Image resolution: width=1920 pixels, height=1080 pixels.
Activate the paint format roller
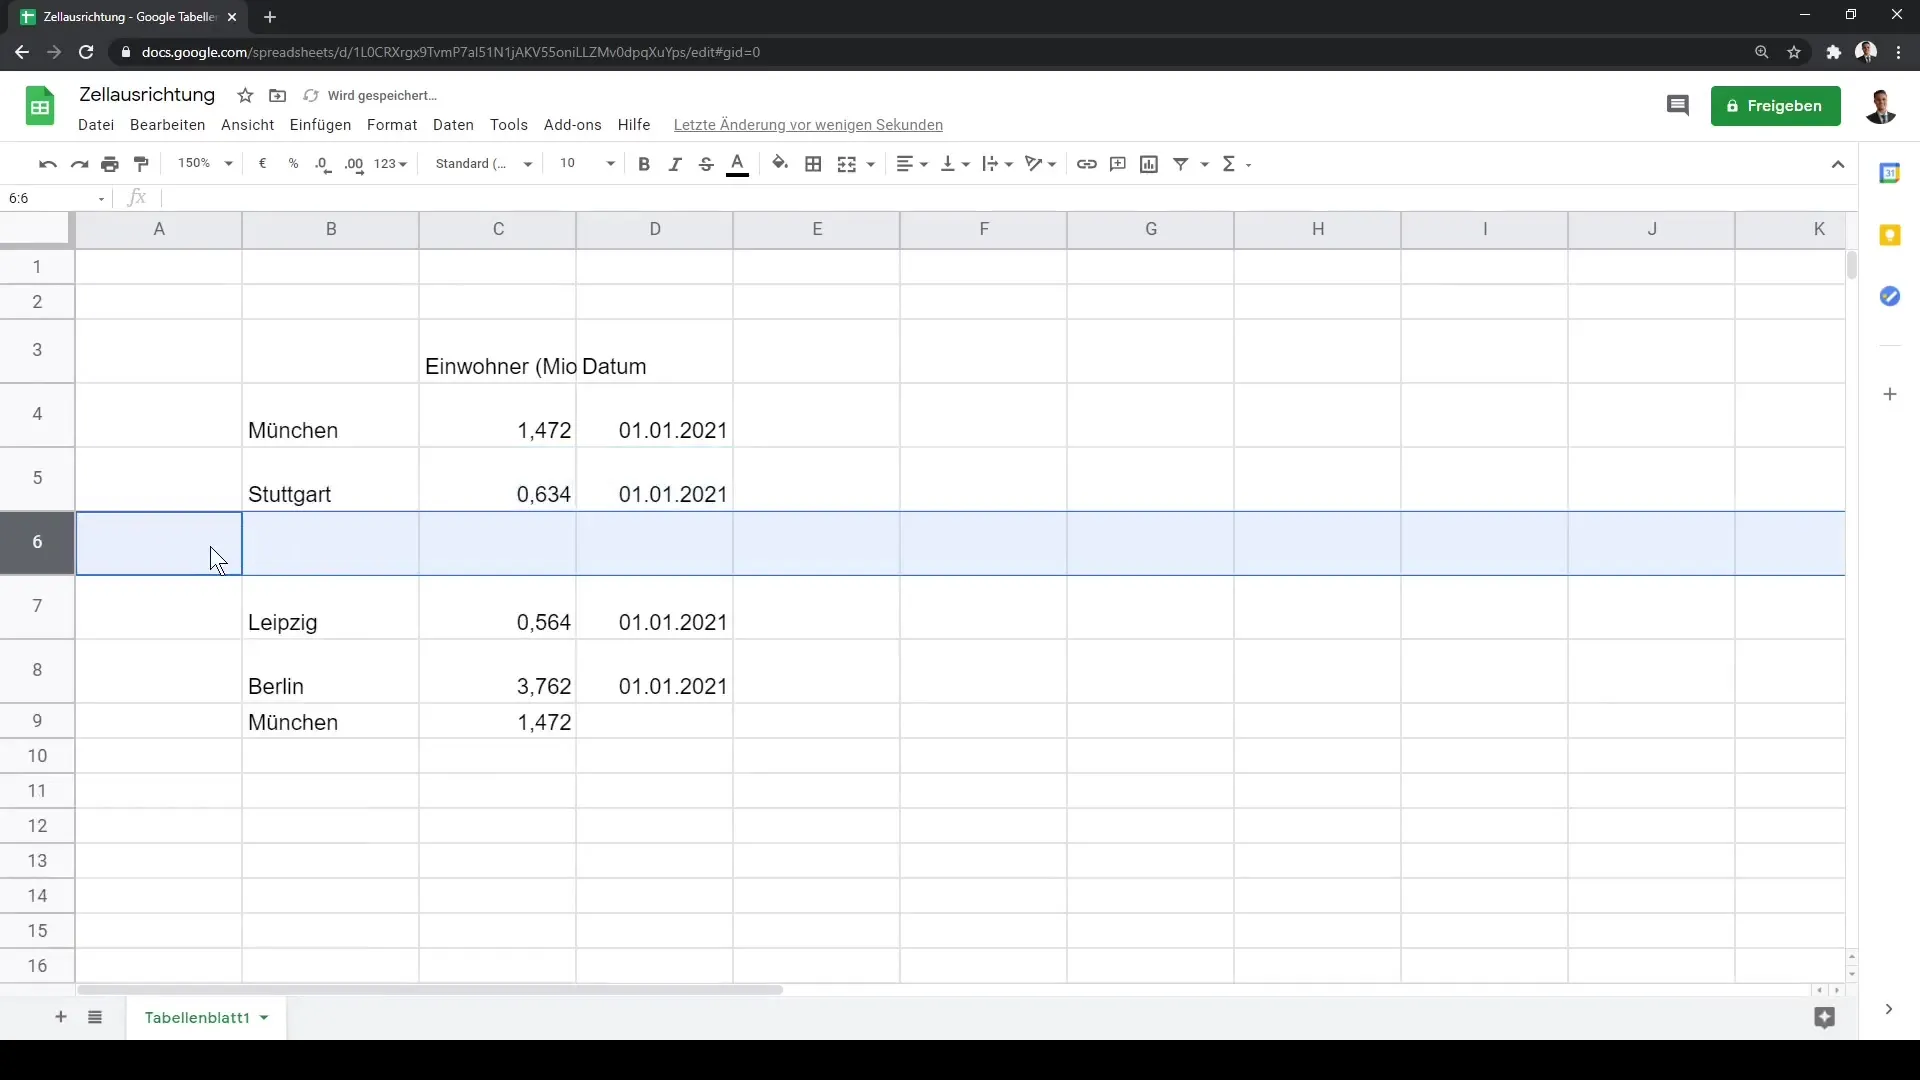point(141,164)
